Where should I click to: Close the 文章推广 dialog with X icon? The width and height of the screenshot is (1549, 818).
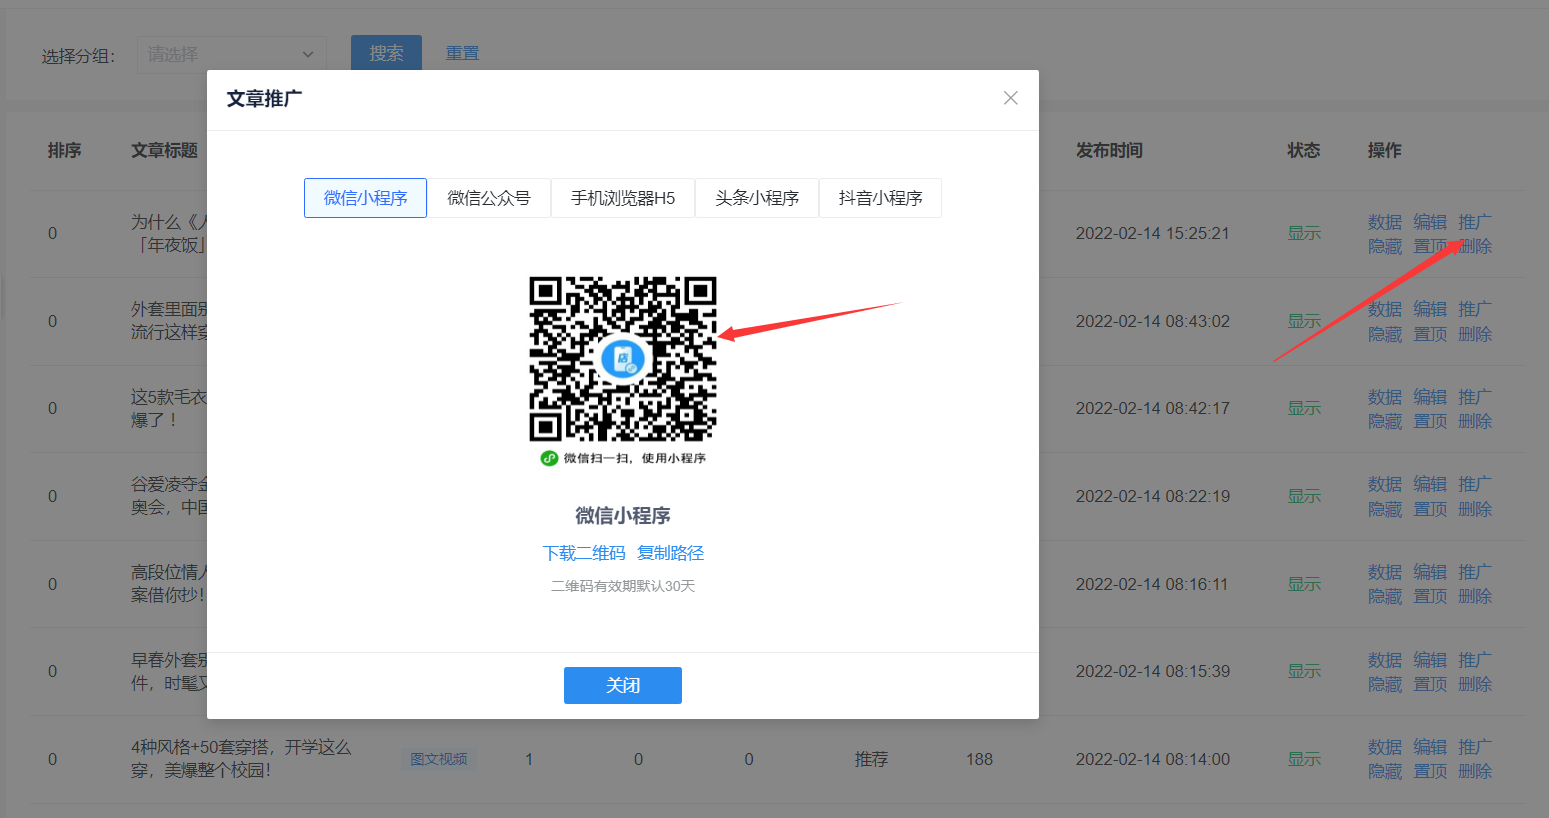click(x=1011, y=98)
